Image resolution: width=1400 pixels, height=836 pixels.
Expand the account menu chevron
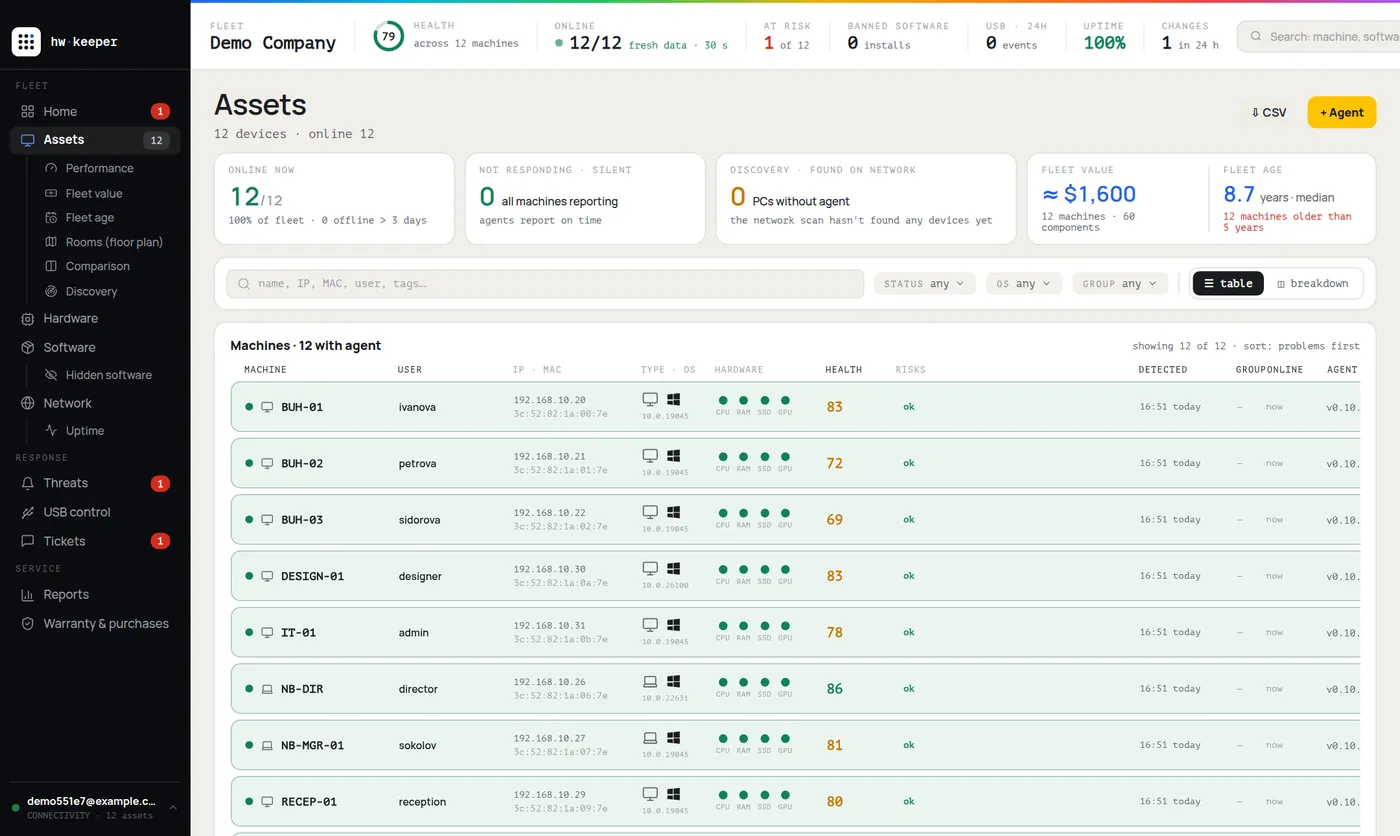(172, 807)
